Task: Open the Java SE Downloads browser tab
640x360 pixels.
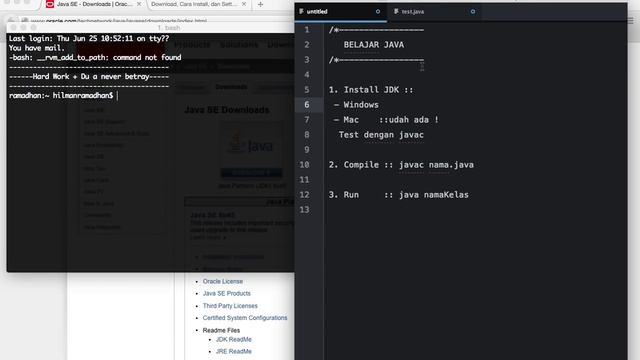Action: 94,4
